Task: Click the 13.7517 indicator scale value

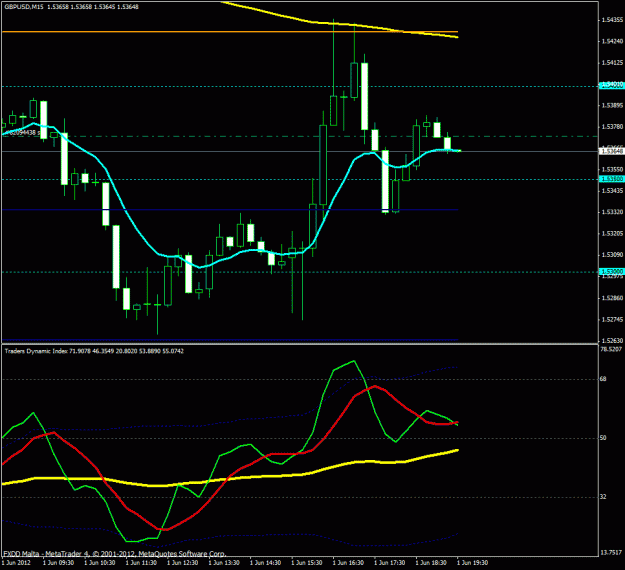Action: point(611,552)
